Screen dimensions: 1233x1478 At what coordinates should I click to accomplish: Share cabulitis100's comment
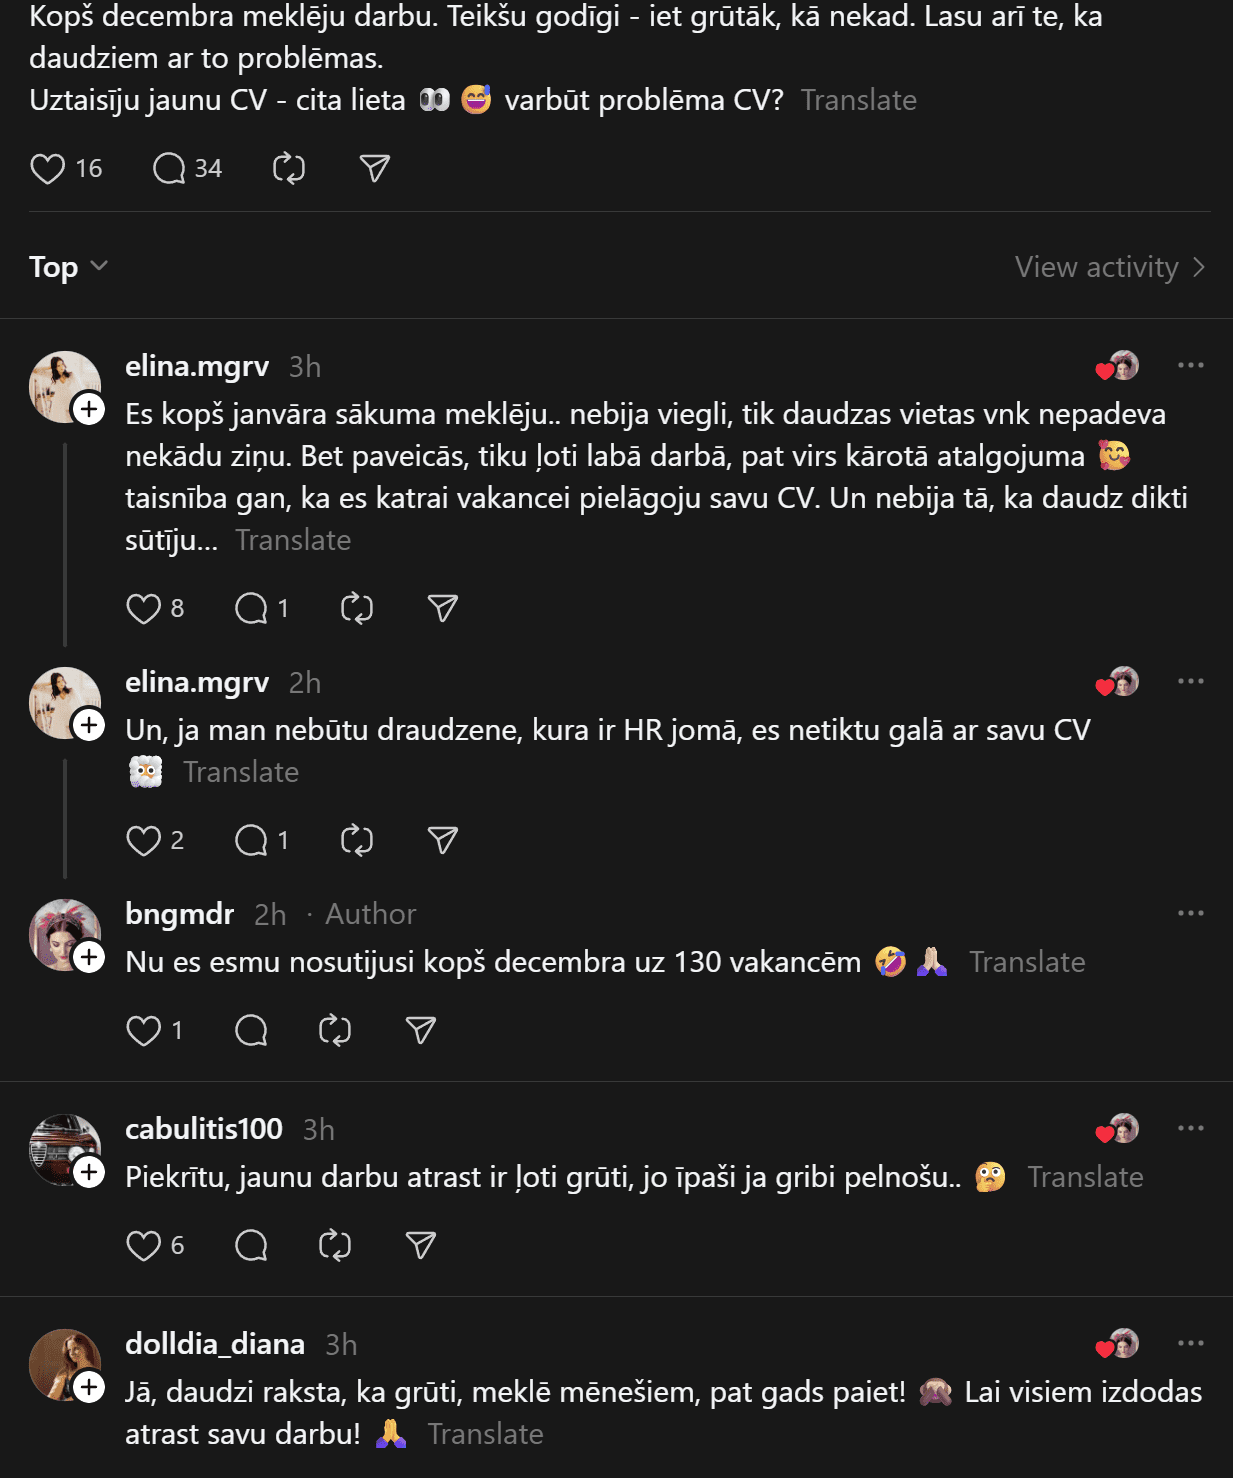click(x=421, y=1246)
